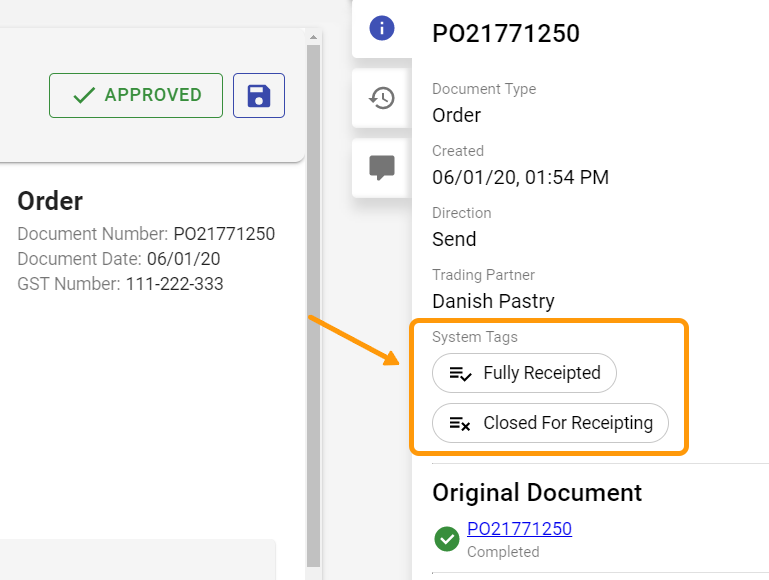Open the history clock icon tab
Viewport: 769px width, 580px height.
(382, 98)
